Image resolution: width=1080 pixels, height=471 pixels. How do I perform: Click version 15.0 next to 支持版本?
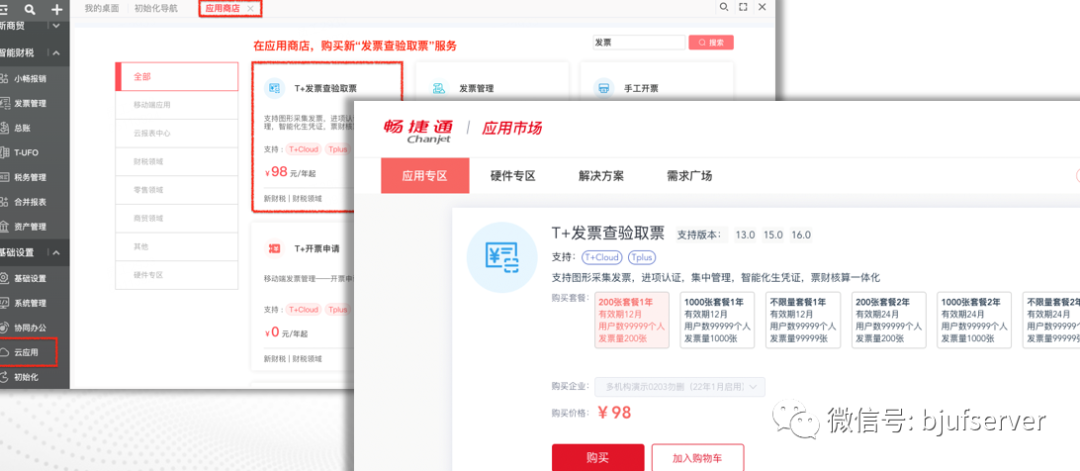773,235
